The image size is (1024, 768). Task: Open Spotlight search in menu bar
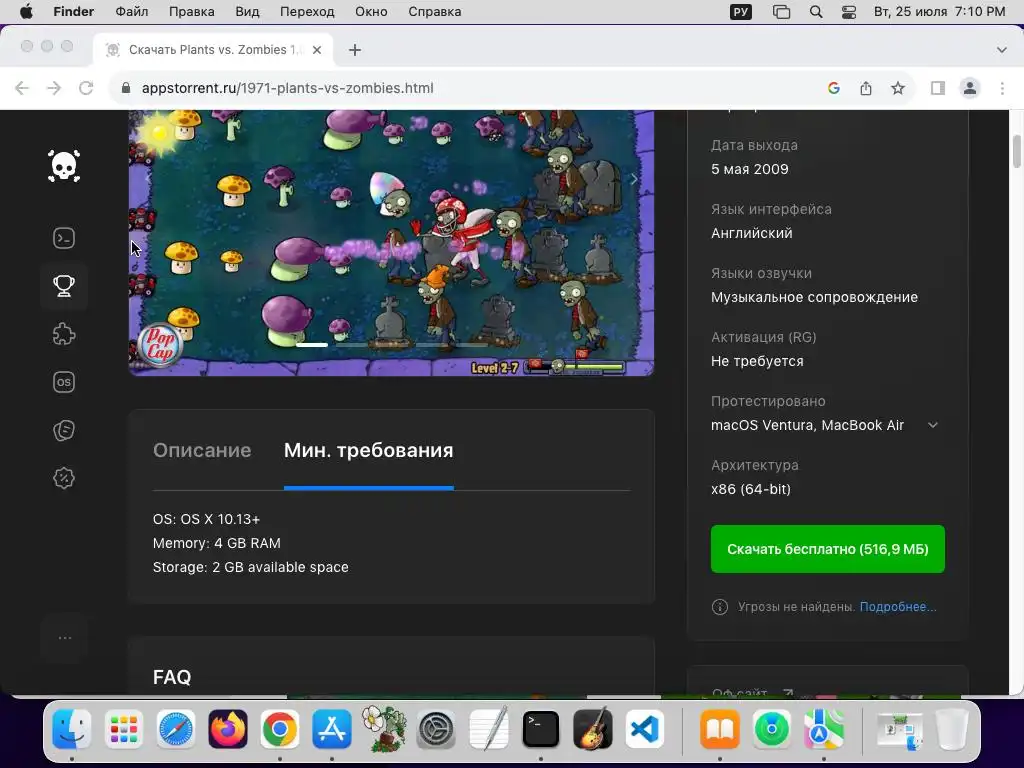pyautogui.click(x=816, y=12)
